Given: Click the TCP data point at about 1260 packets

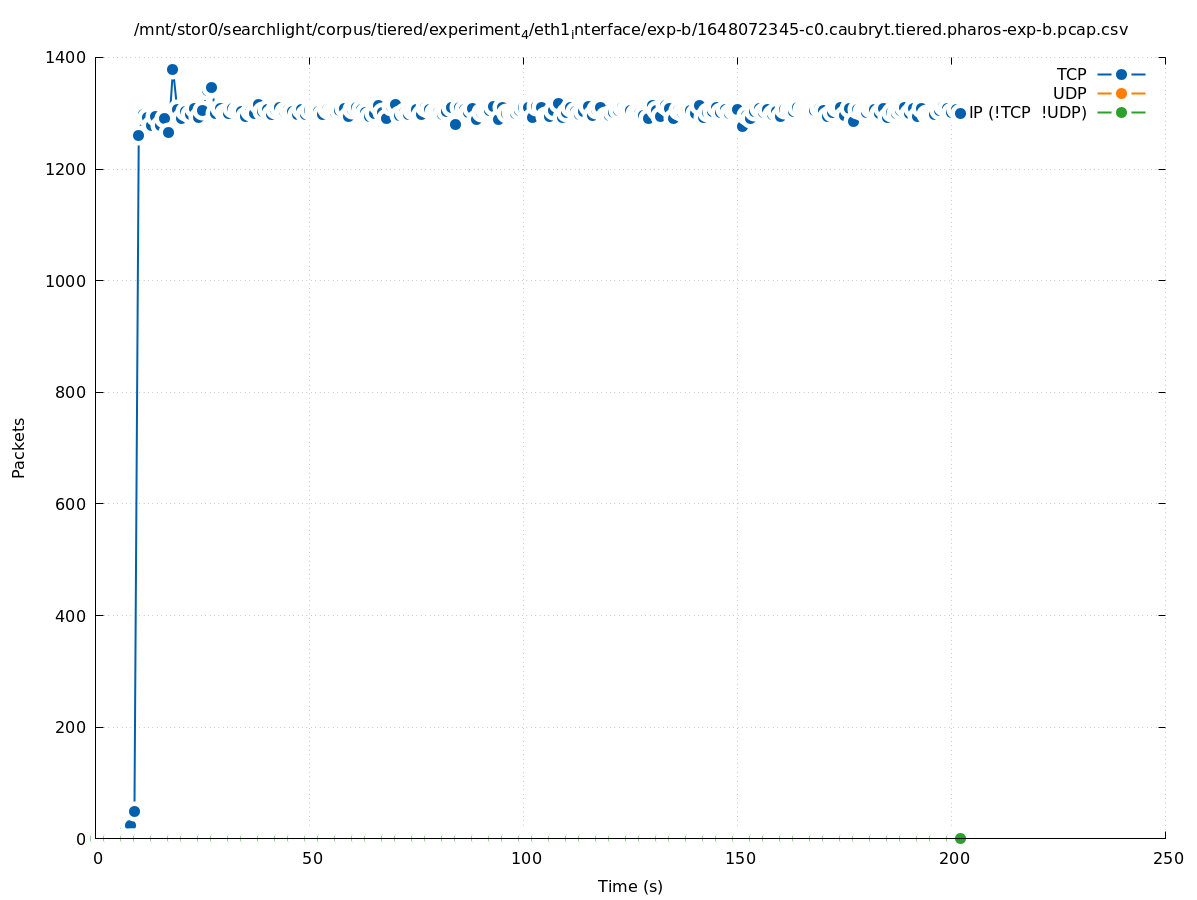Looking at the screenshot, I should click(x=138, y=135).
